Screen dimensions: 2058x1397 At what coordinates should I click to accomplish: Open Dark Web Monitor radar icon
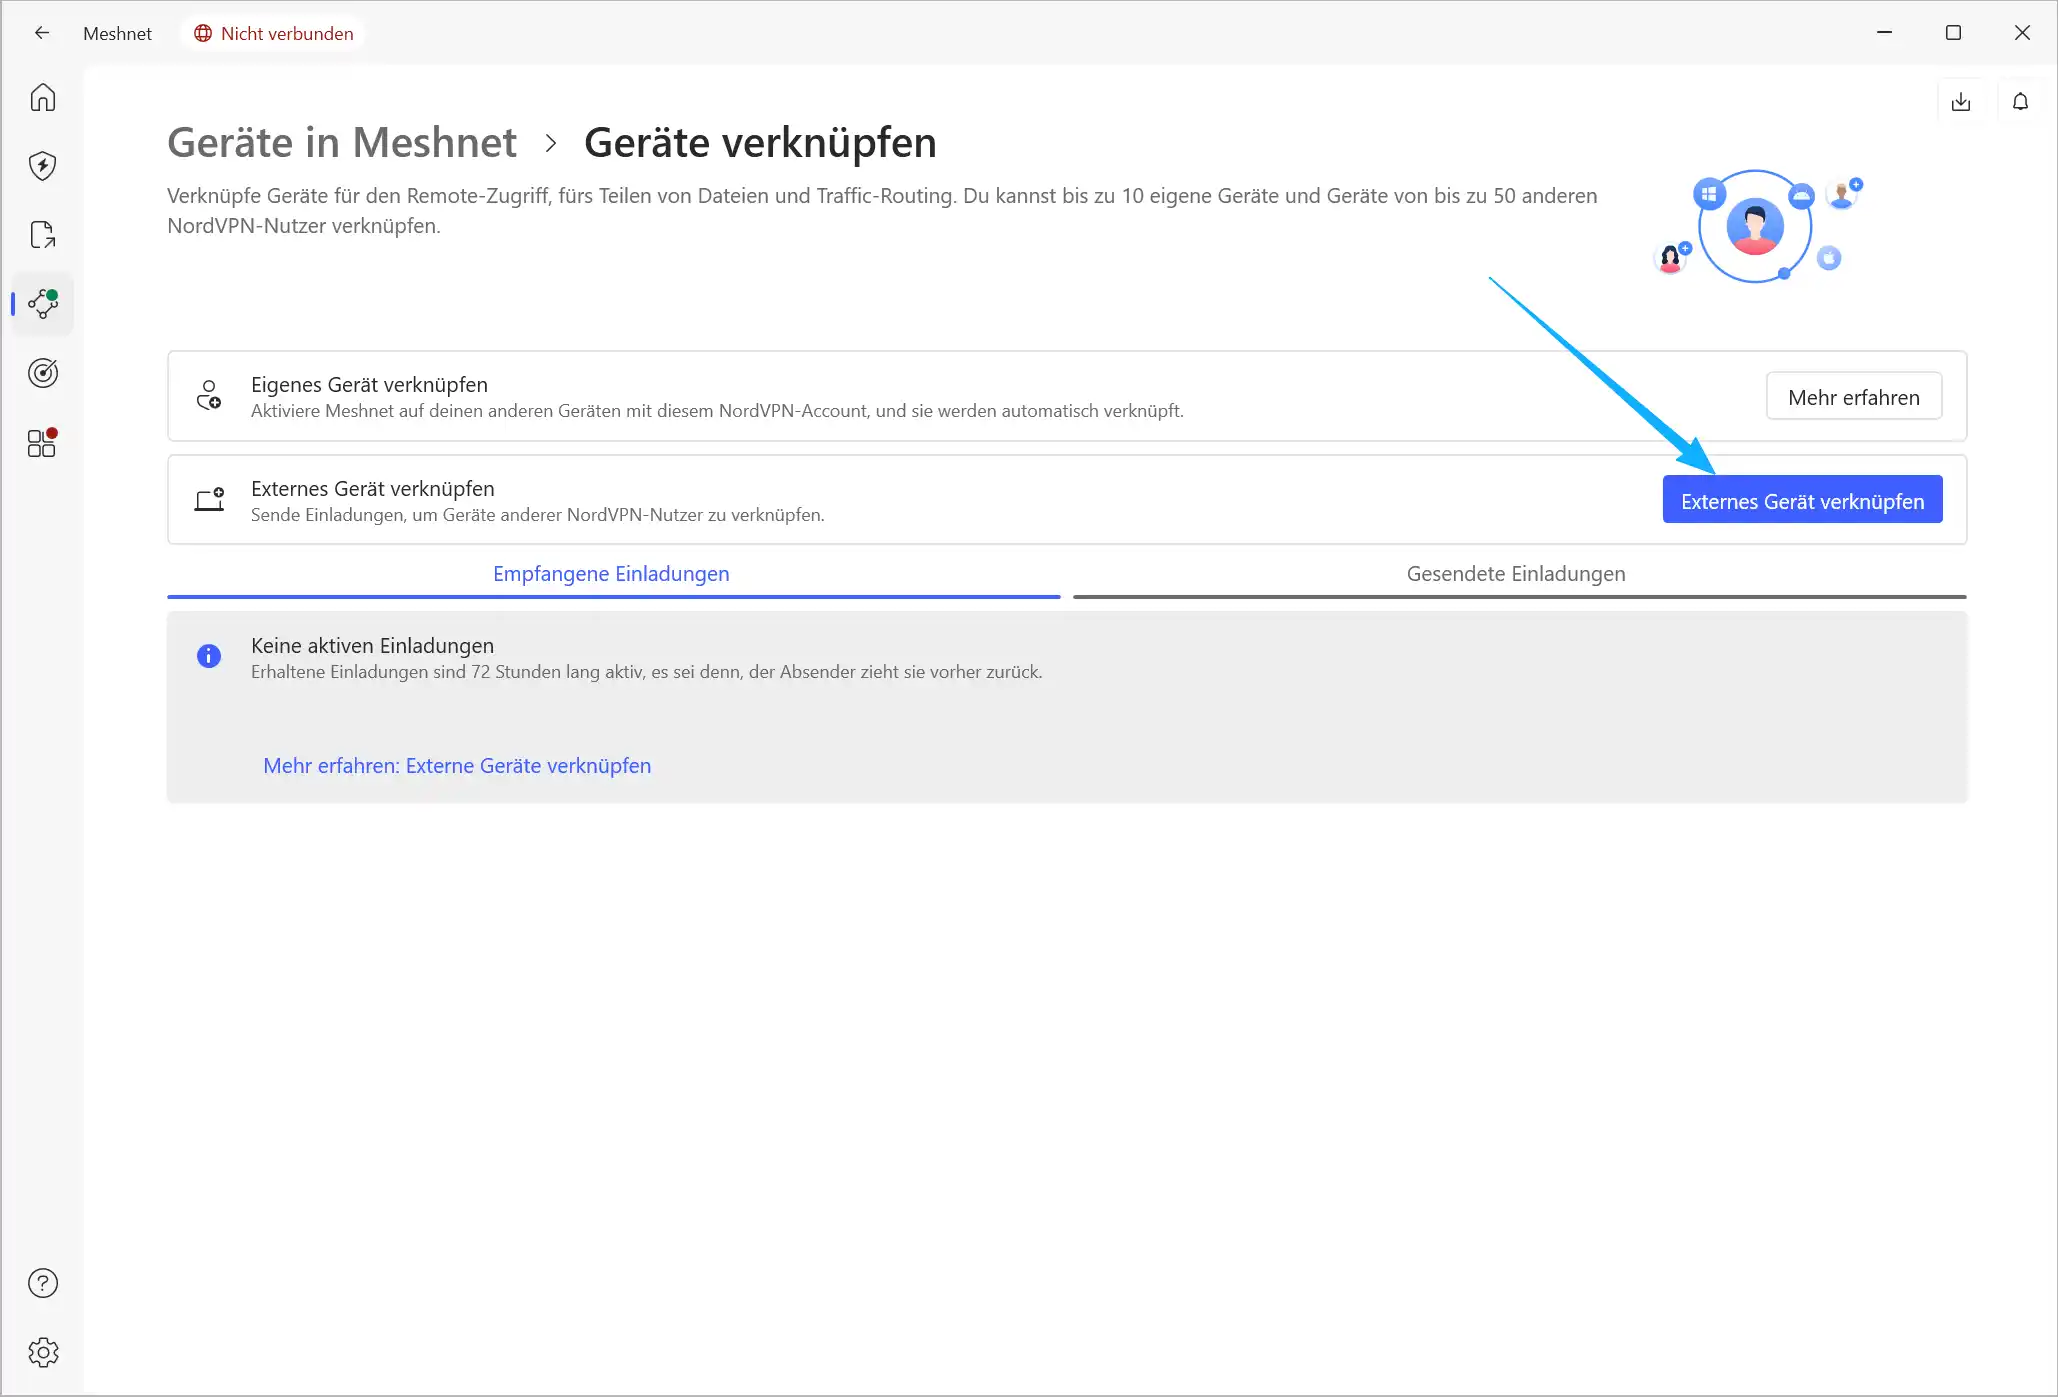(42, 373)
